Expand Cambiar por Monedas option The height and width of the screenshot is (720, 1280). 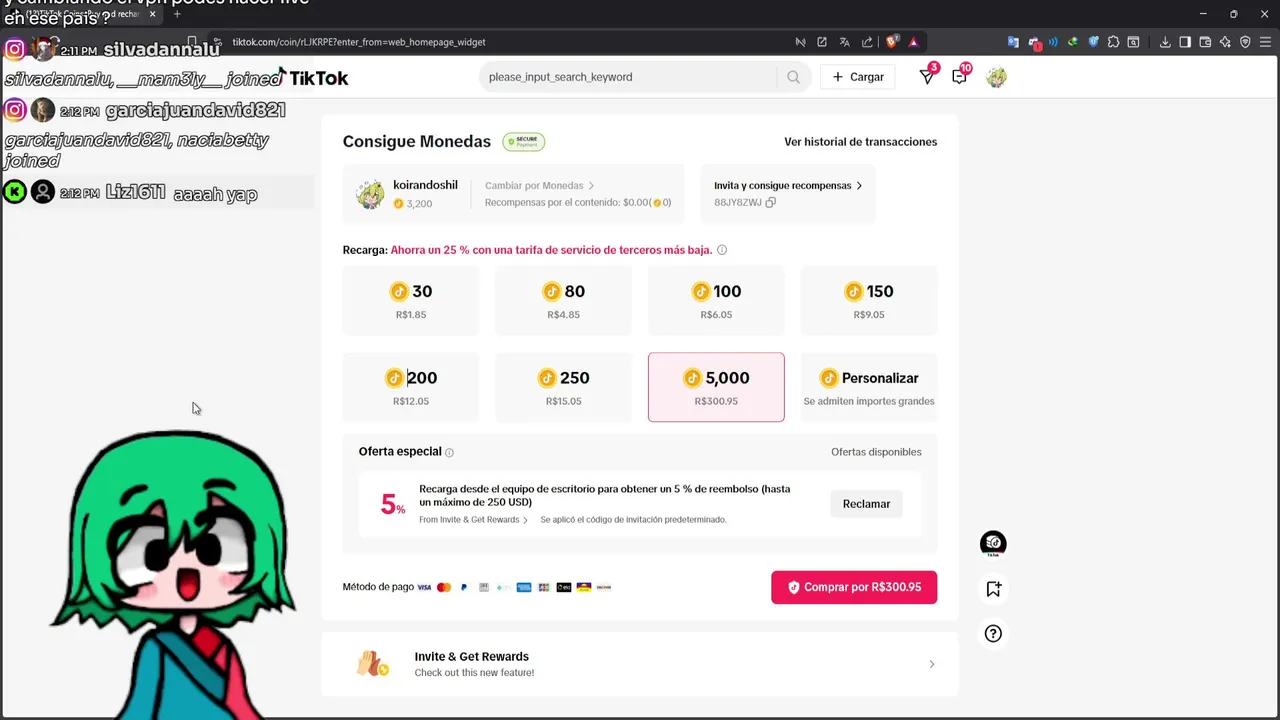(540, 185)
